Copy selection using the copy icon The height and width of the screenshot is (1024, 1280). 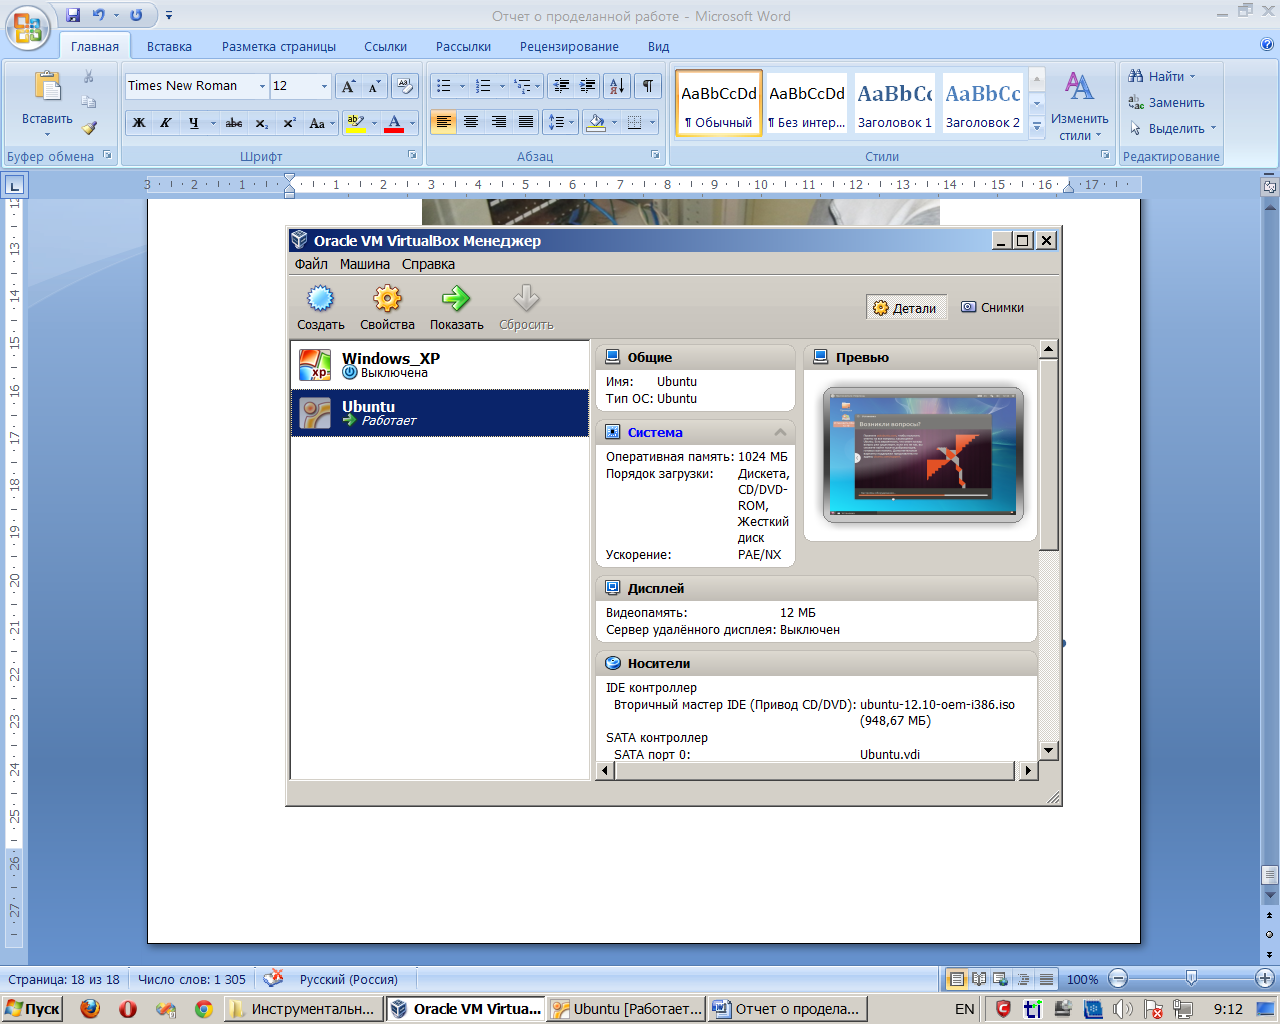pos(89,102)
